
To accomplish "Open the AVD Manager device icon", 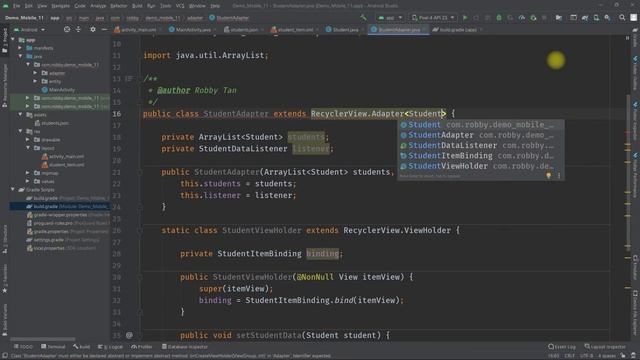I will [596, 18].
